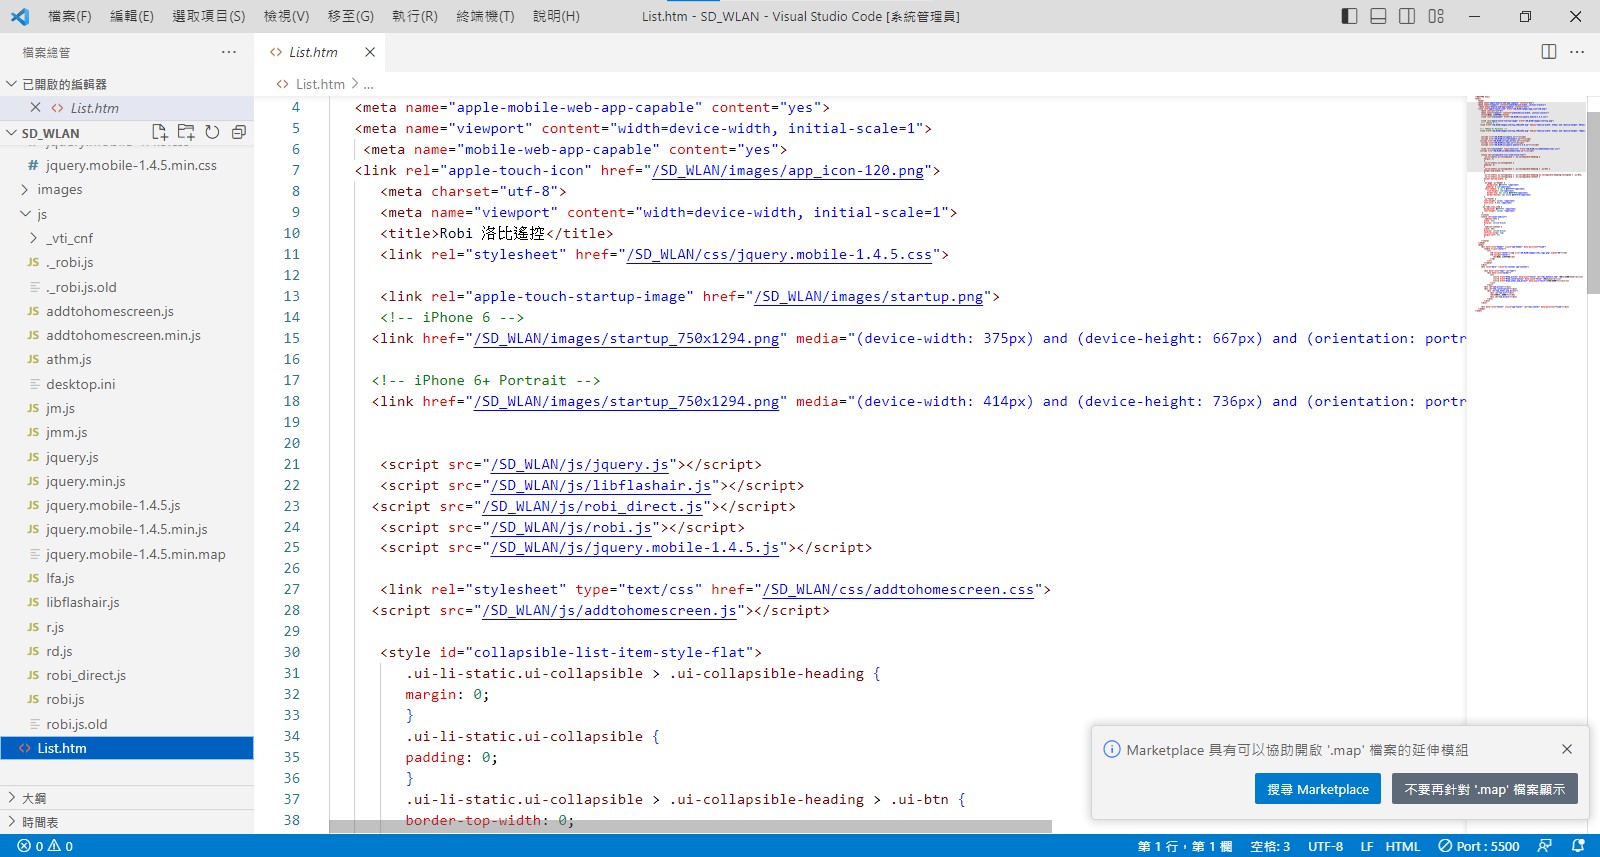Open the explorer views more actions ellipsis

tap(229, 52)
